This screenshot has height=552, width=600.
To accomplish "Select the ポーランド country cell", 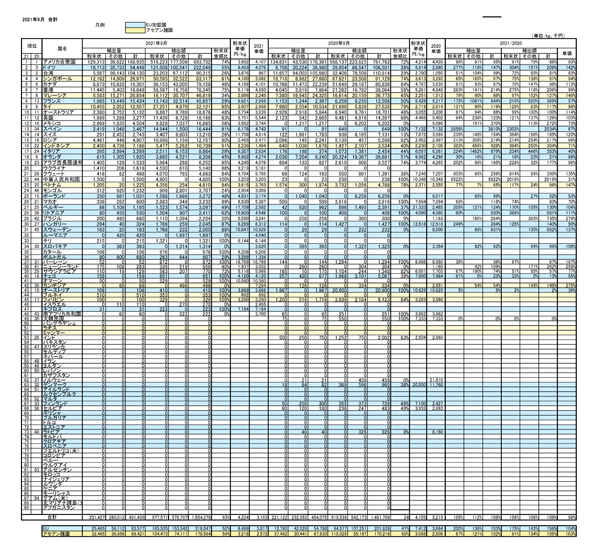I will coord(62,196).
